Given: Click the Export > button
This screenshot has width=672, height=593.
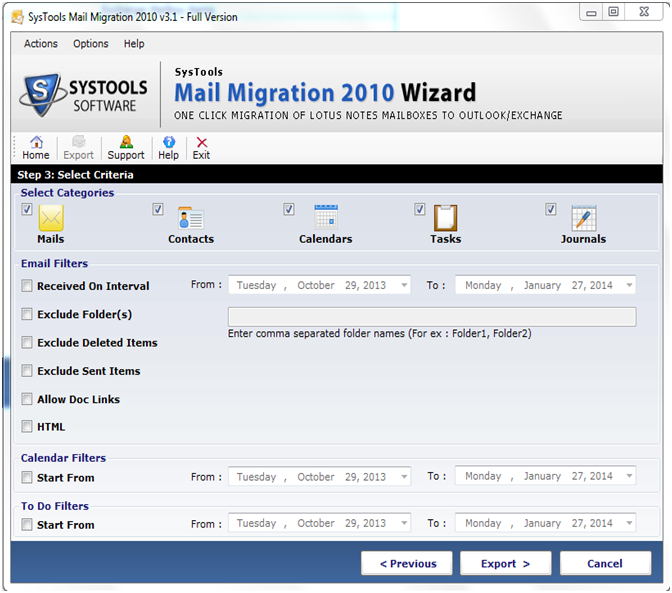Looking at the screenshot, I should tap(506, 563).
